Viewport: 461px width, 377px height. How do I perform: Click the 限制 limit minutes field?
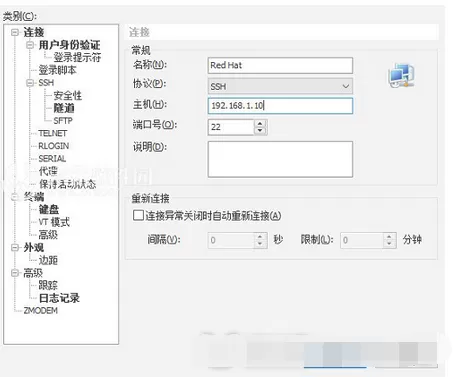point(362,240)
